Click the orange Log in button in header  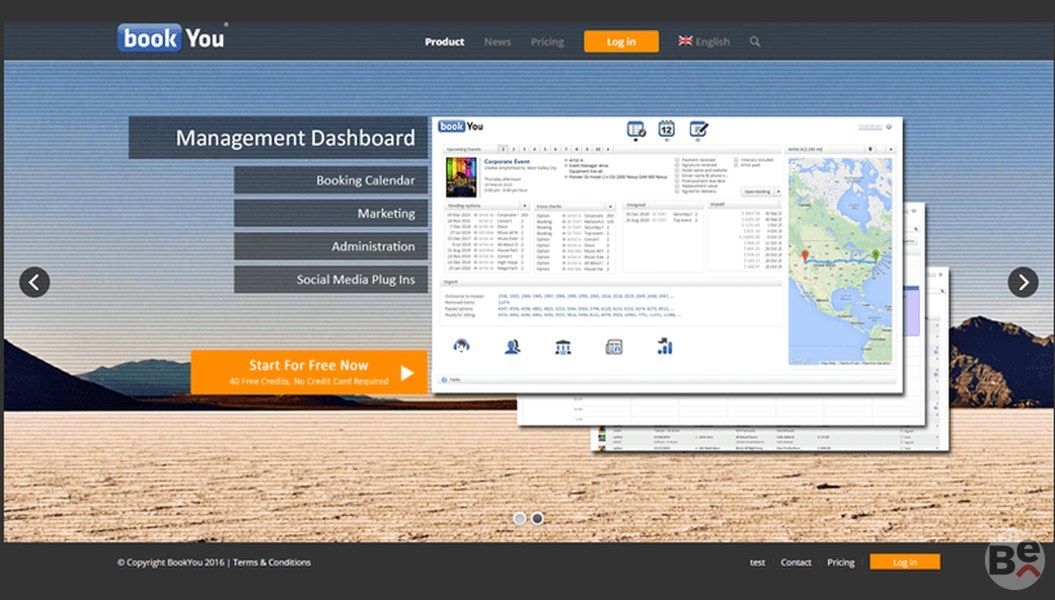pyautogui.click(x=621, y=42)
